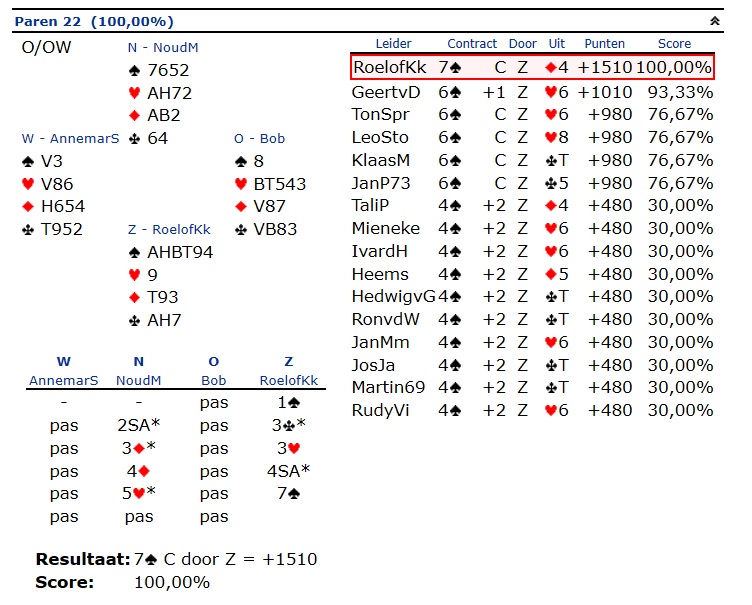Collapse the Paren 22 section chevron

pyautogui.click(x=715, y=21)
